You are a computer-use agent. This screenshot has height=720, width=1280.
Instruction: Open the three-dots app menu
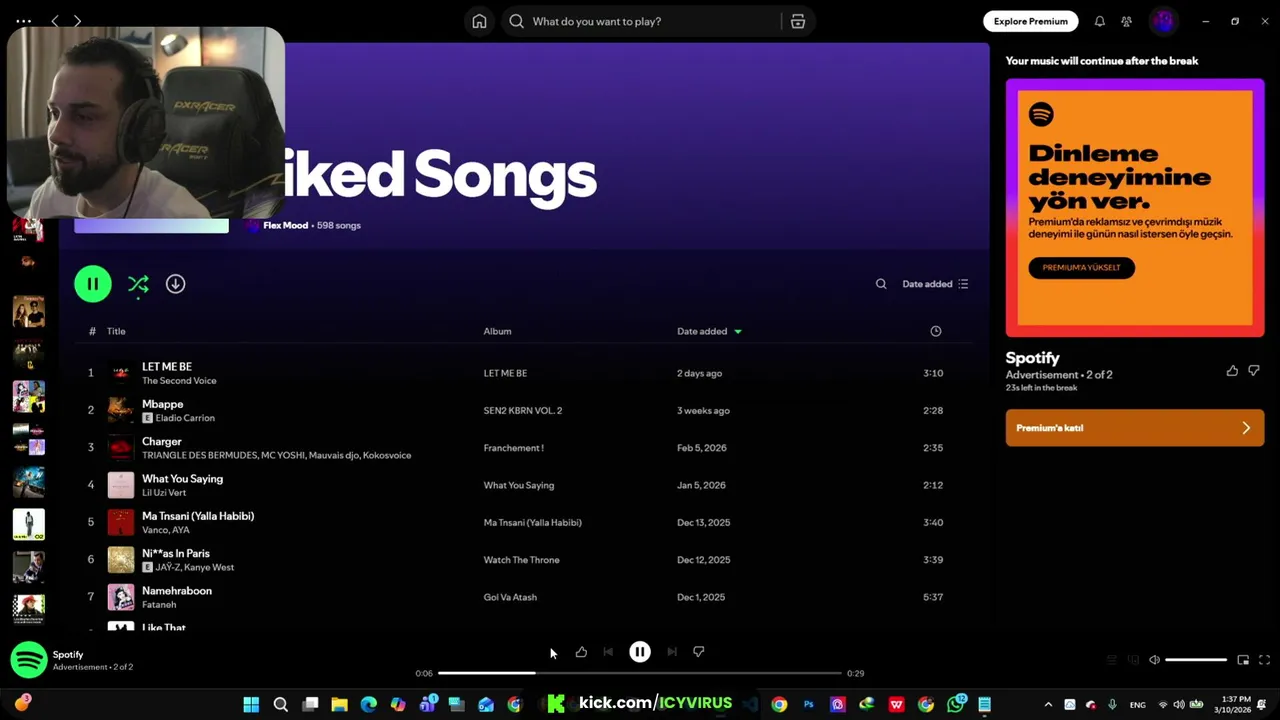click(24, 21)
